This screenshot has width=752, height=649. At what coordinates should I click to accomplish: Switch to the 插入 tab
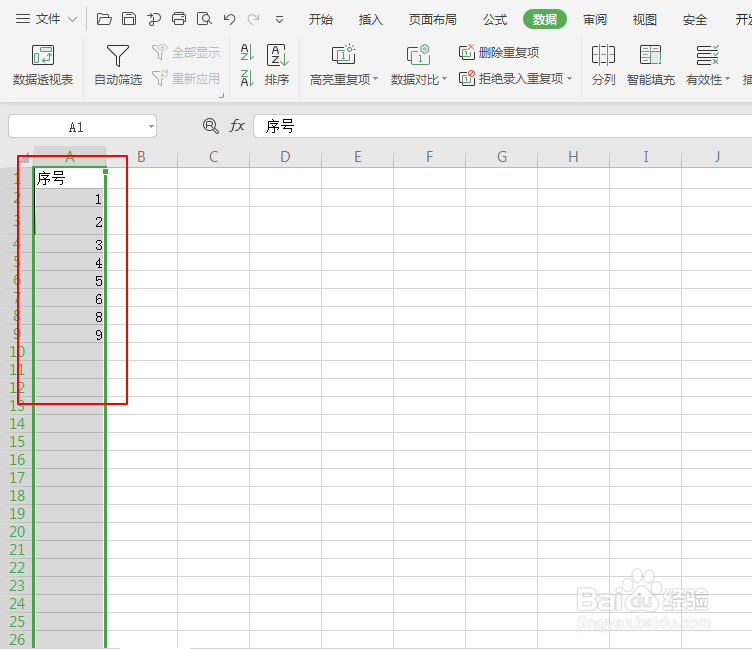click(370, 20)
